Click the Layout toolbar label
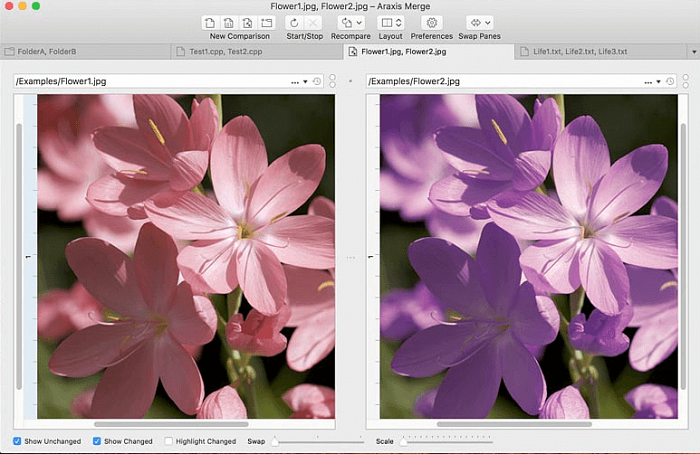Image resolution: width=700 pixels, height=454 pixels. tap(390, 36)
